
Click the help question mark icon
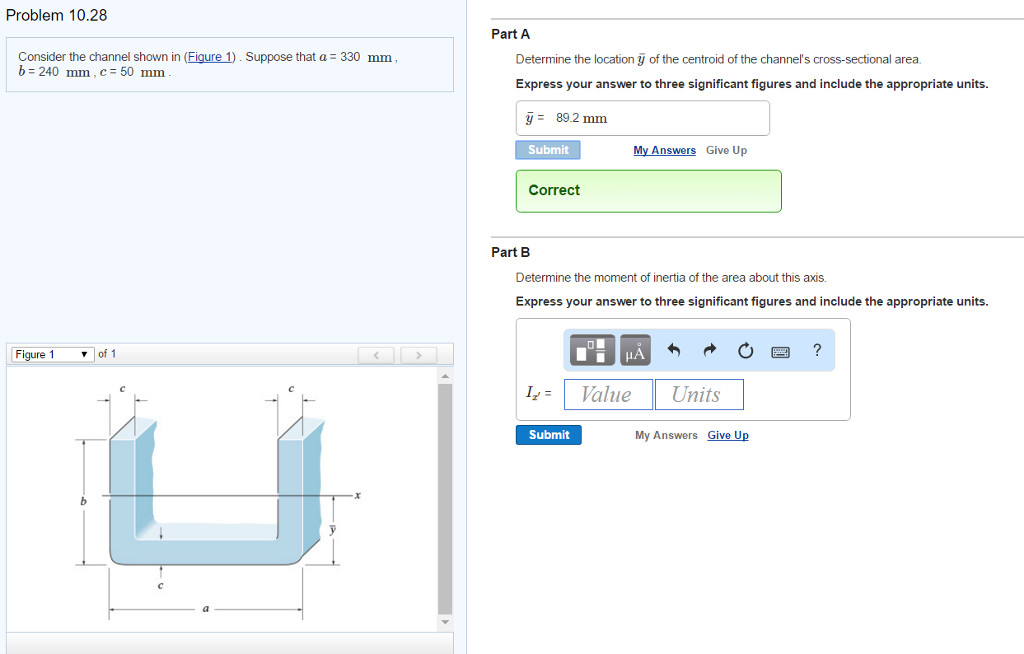click(816, 350)
